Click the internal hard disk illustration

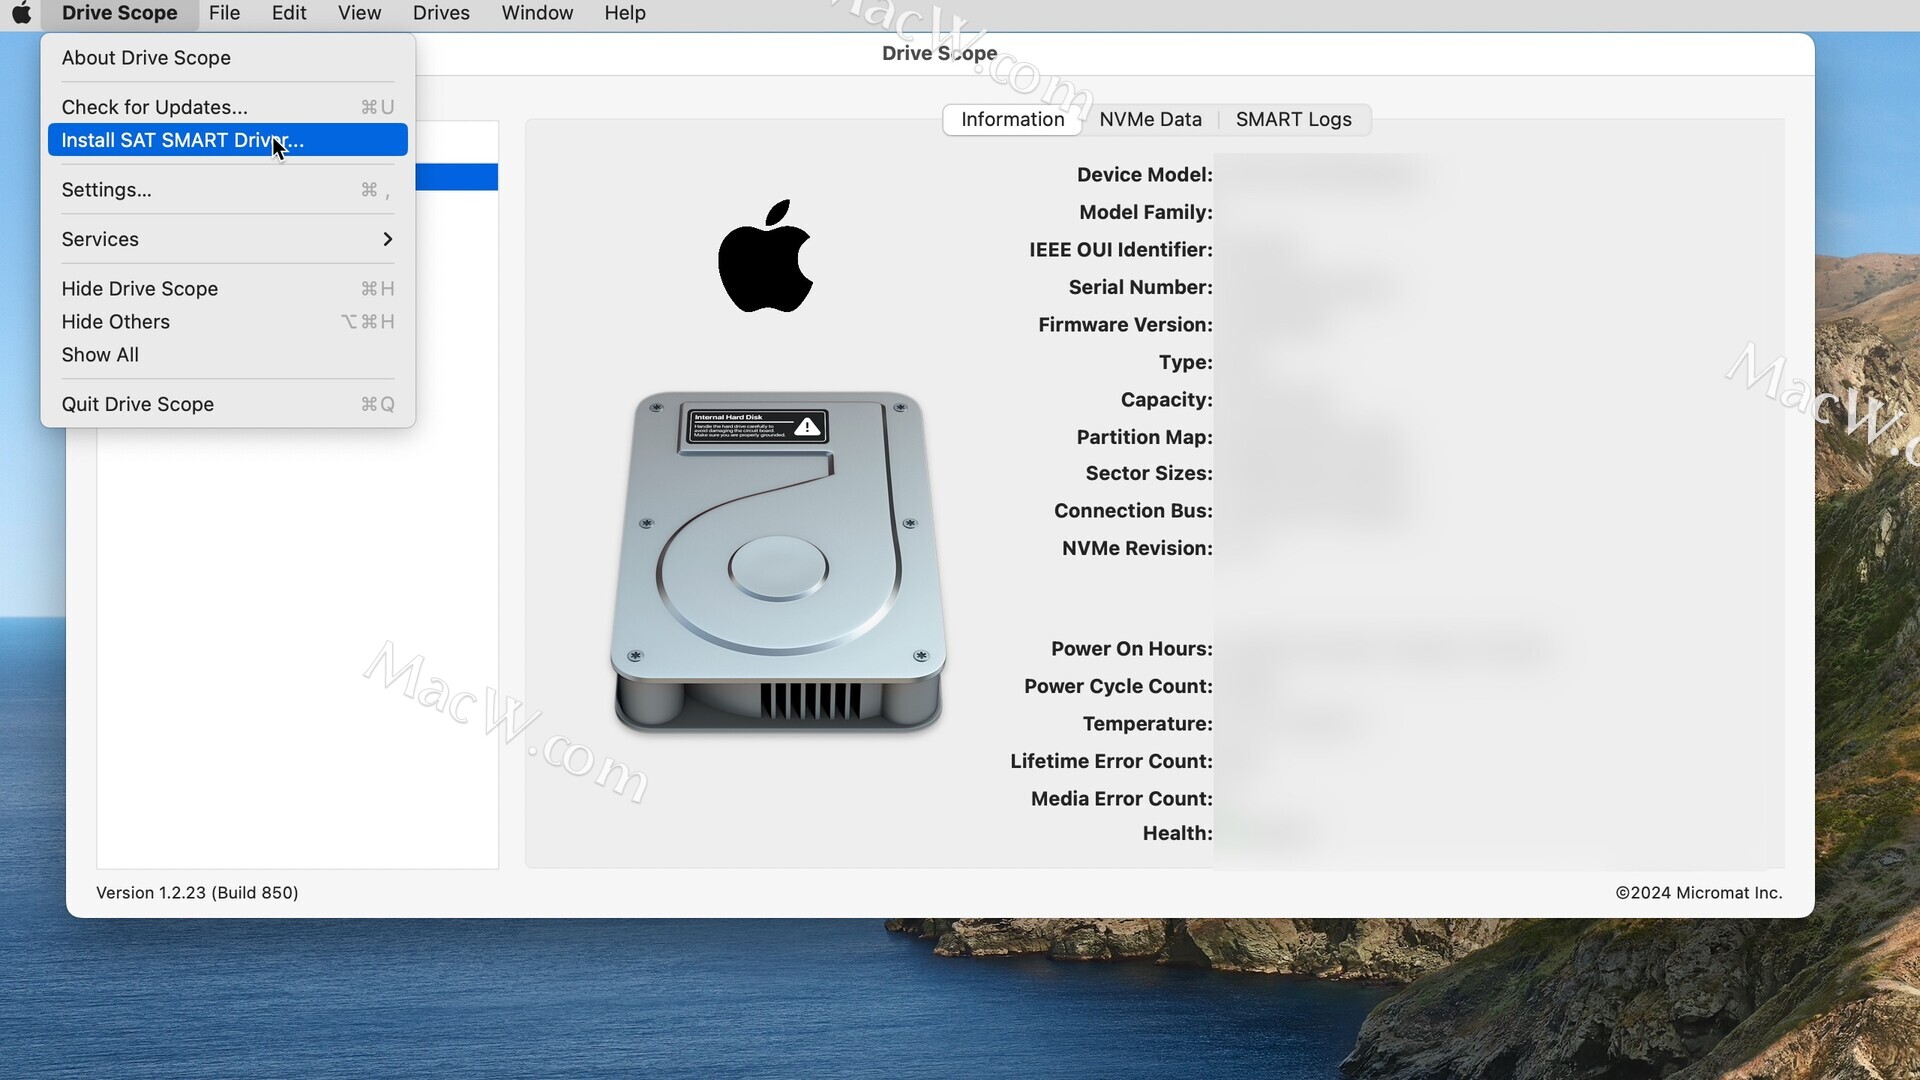(778, 561)
